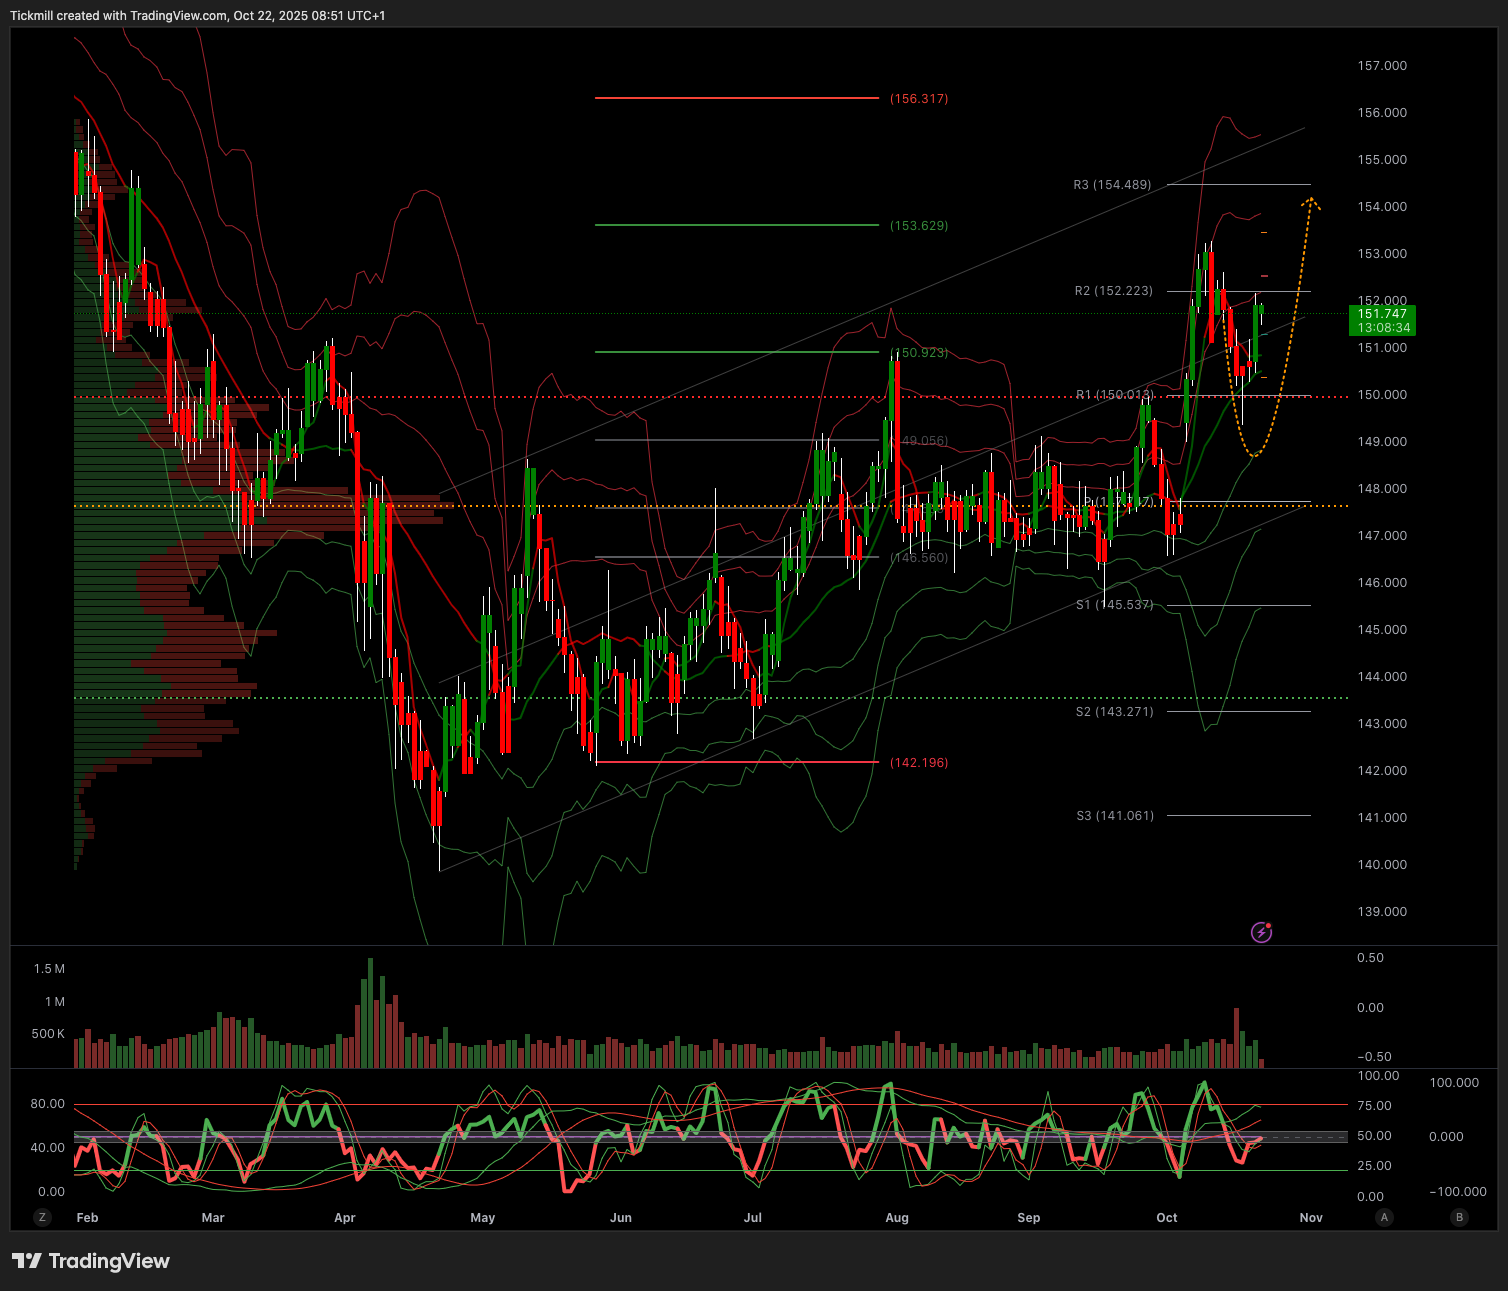
Task: Select the red (156.317) level line label
Action: pyautogui.click(x=919, y=99)
